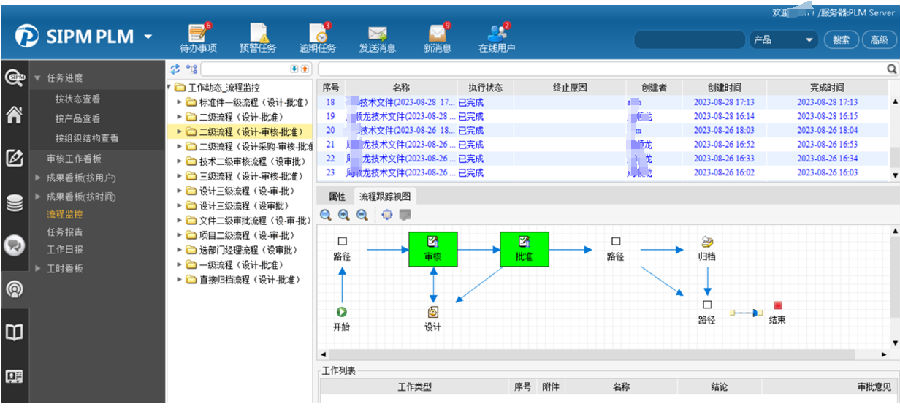Open 工作日报 menu item
Screen dimensions: 900x408
tap(65, 249)
